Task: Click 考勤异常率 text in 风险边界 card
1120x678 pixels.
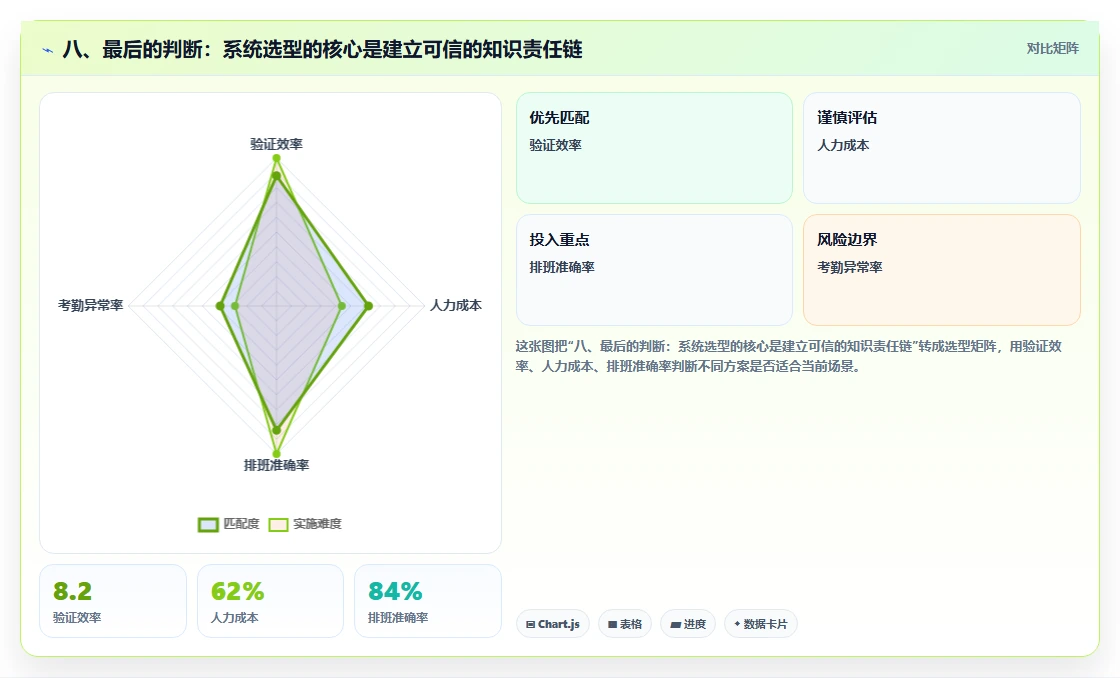Action: [850, 267]
